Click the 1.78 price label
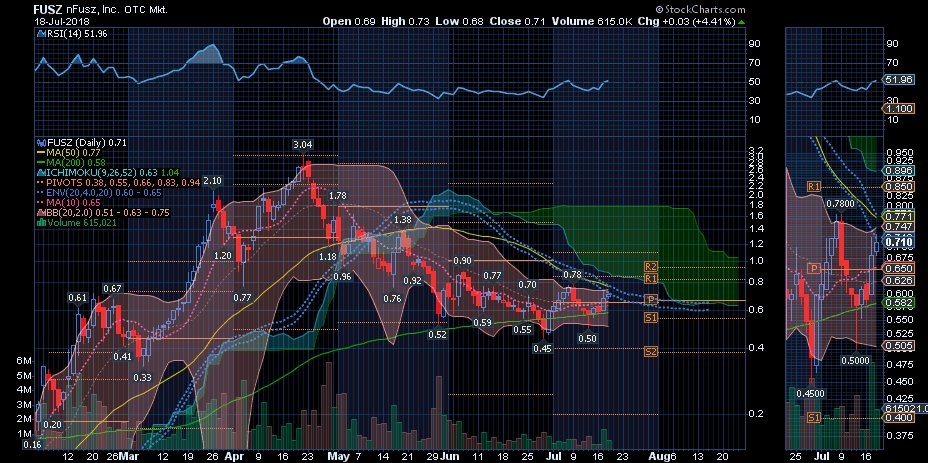The width and height of the screenshot is (928, 463). pyautogui.click(x=337, y=195)
